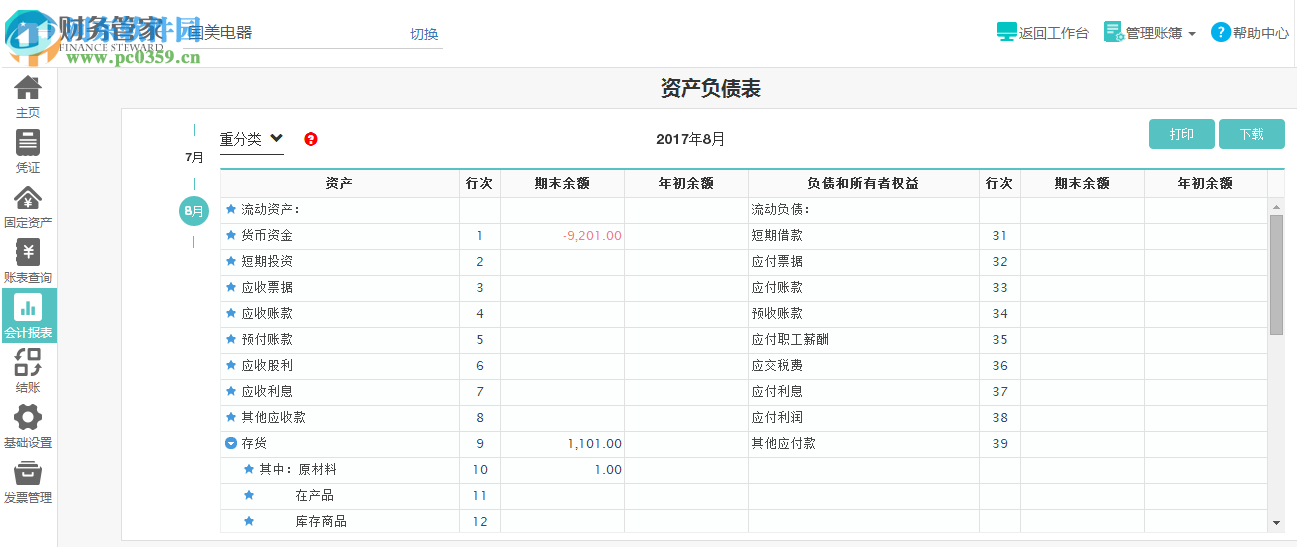Screen dimensions: 1297x547
Task: Click 返回工作台 return to workbench
Action: click(1043, 33)
